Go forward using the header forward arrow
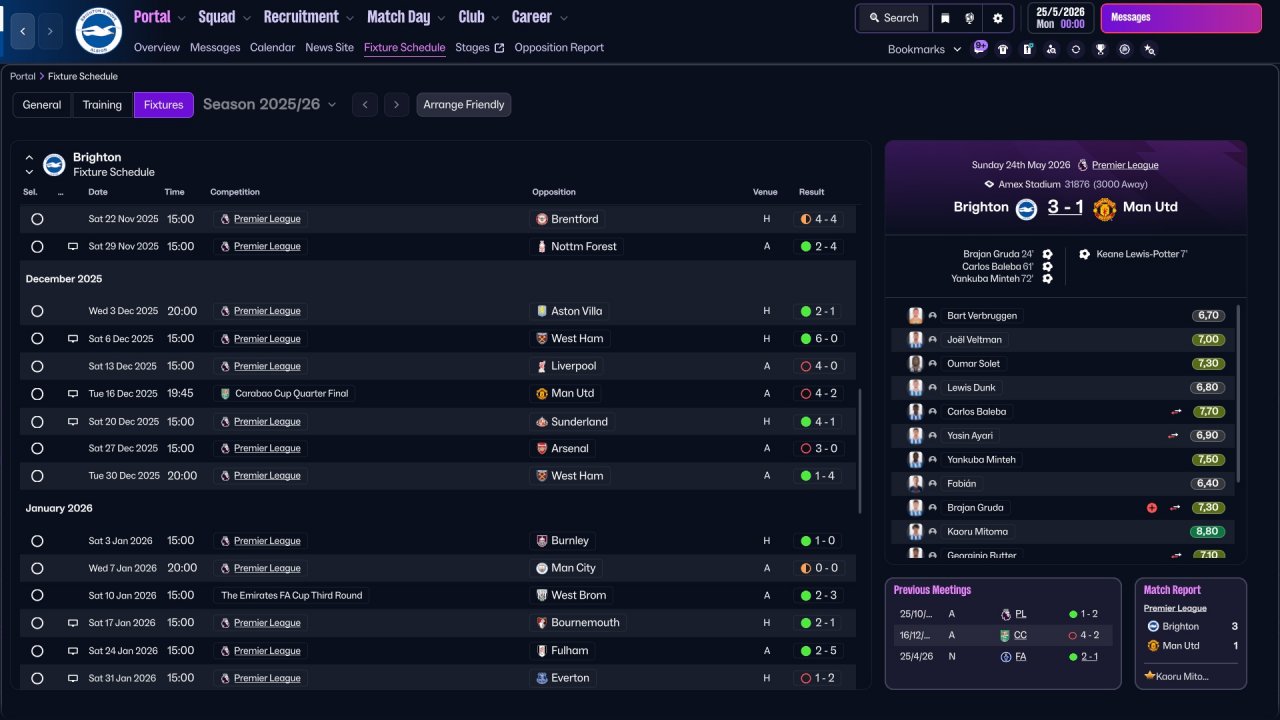The image size is (1280, 720). 50,31
